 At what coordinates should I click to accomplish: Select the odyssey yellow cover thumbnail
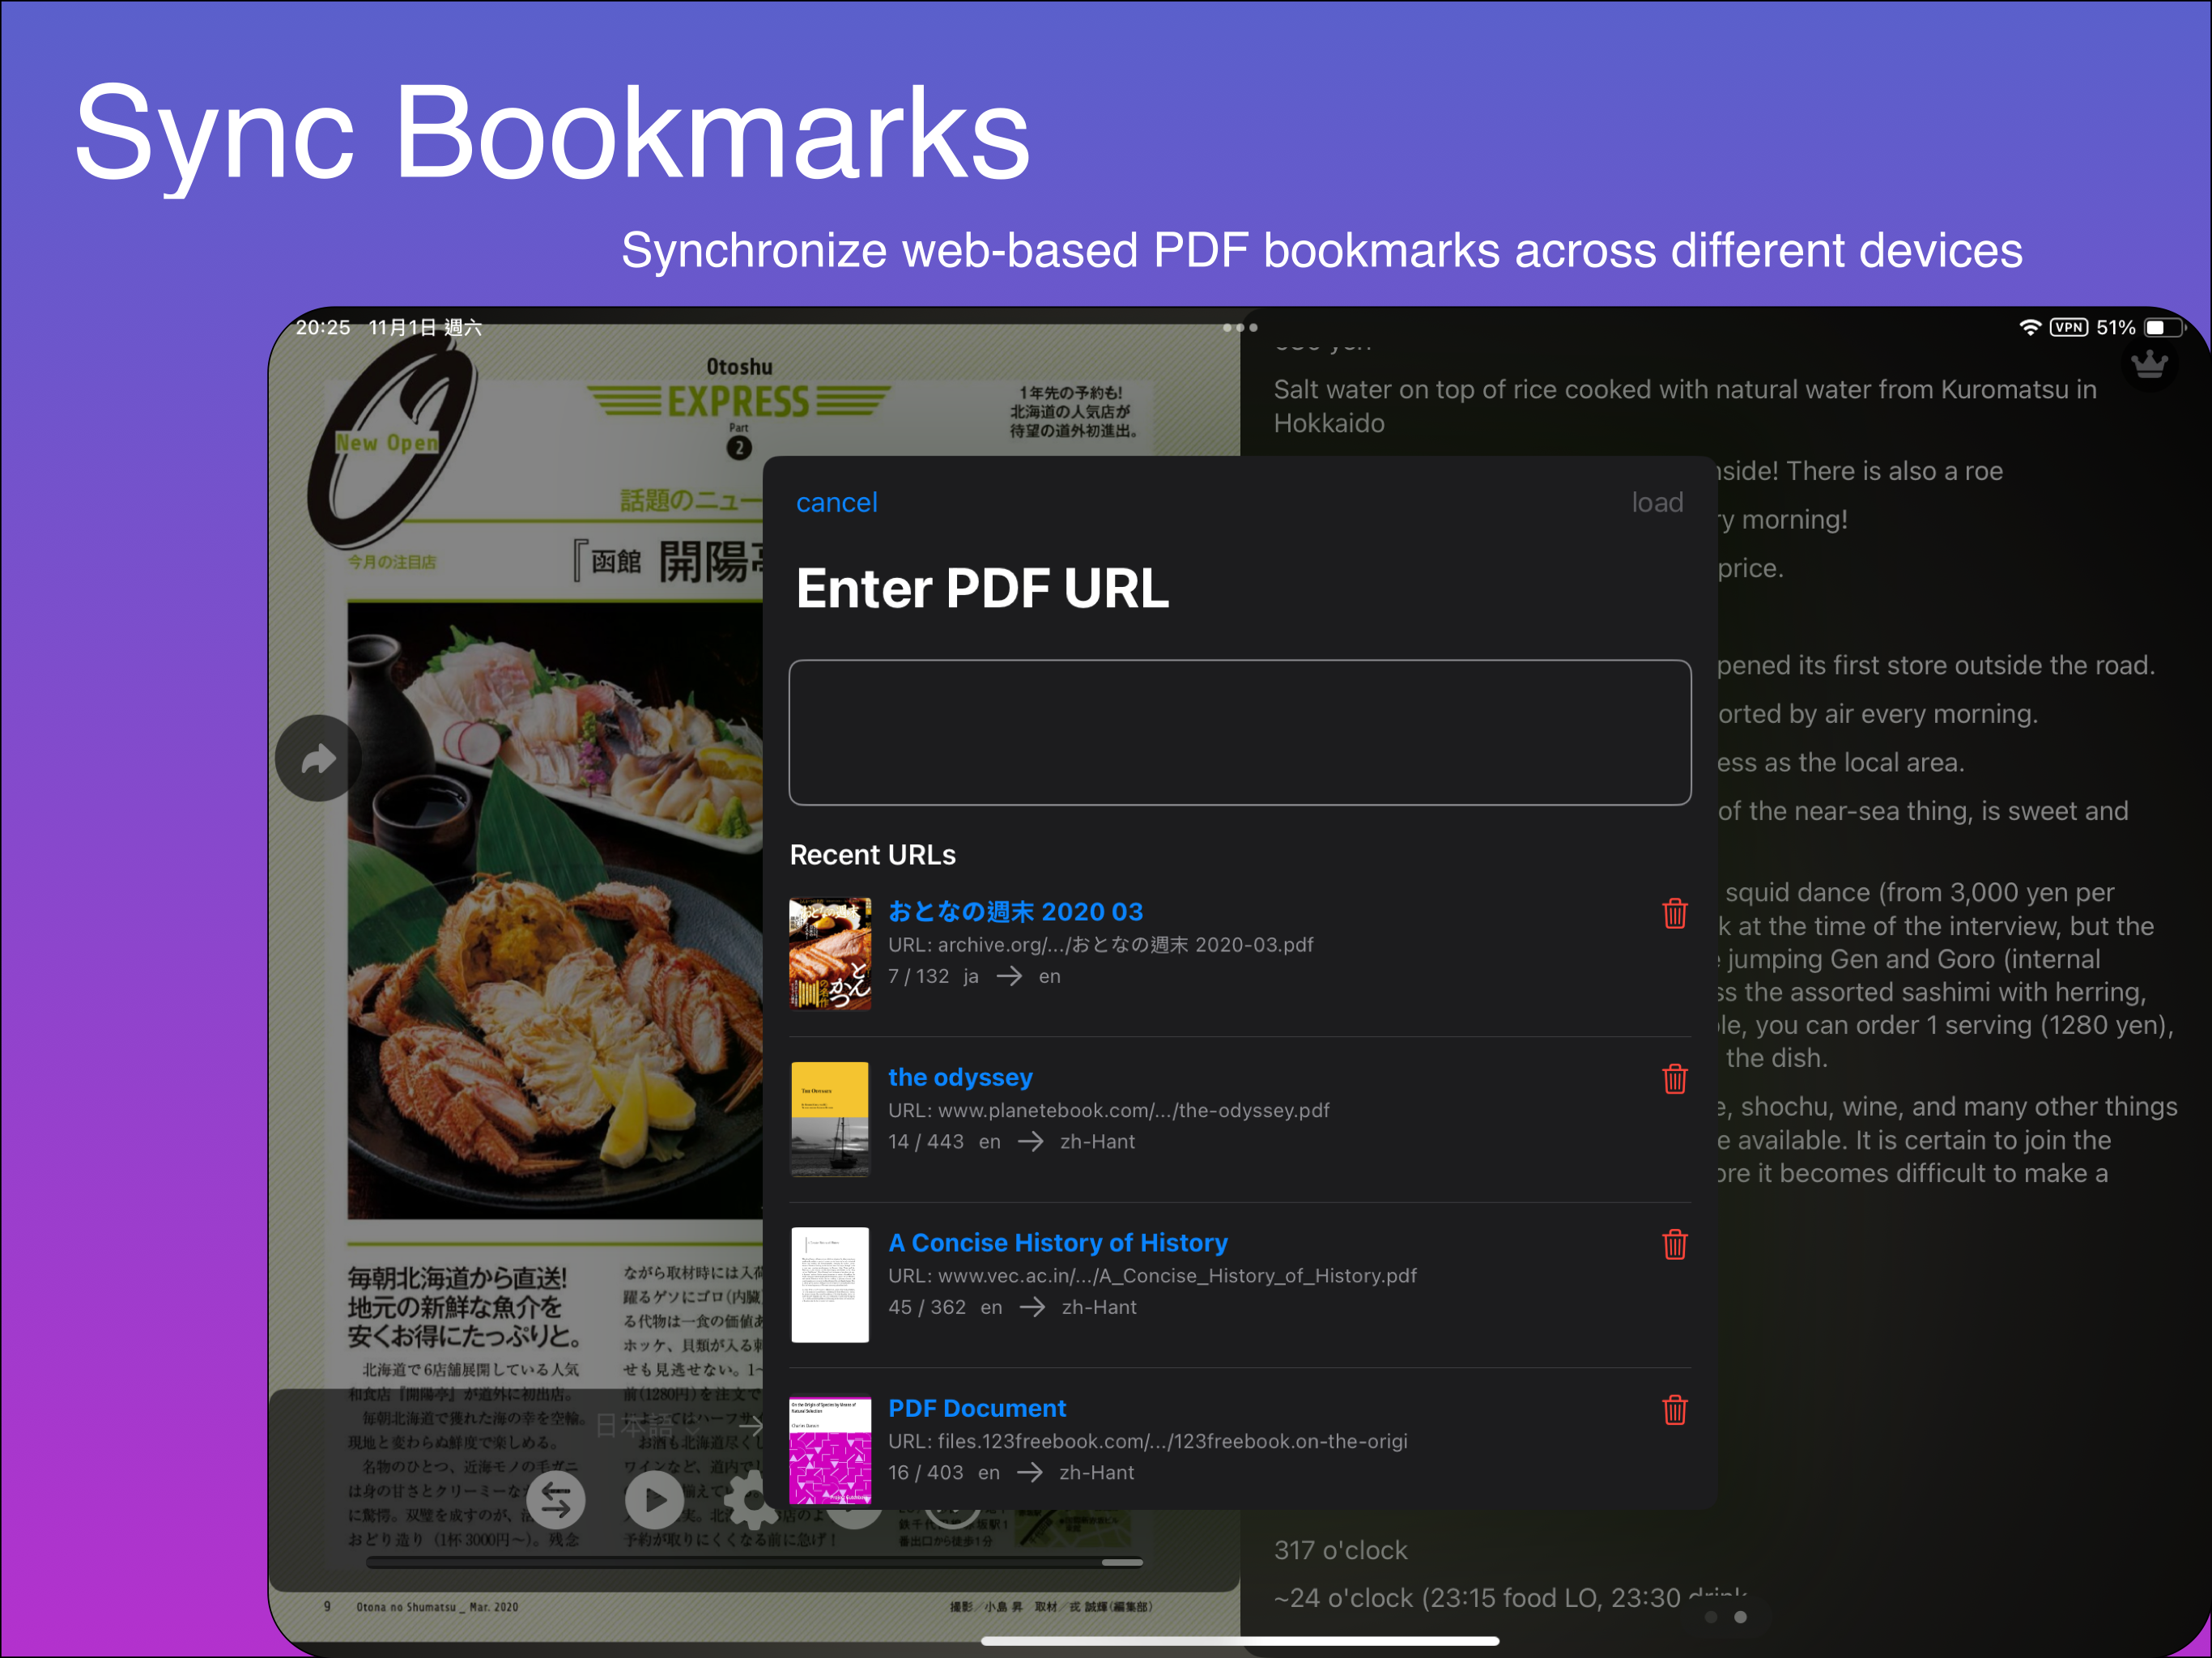[x=830, y=1119]
